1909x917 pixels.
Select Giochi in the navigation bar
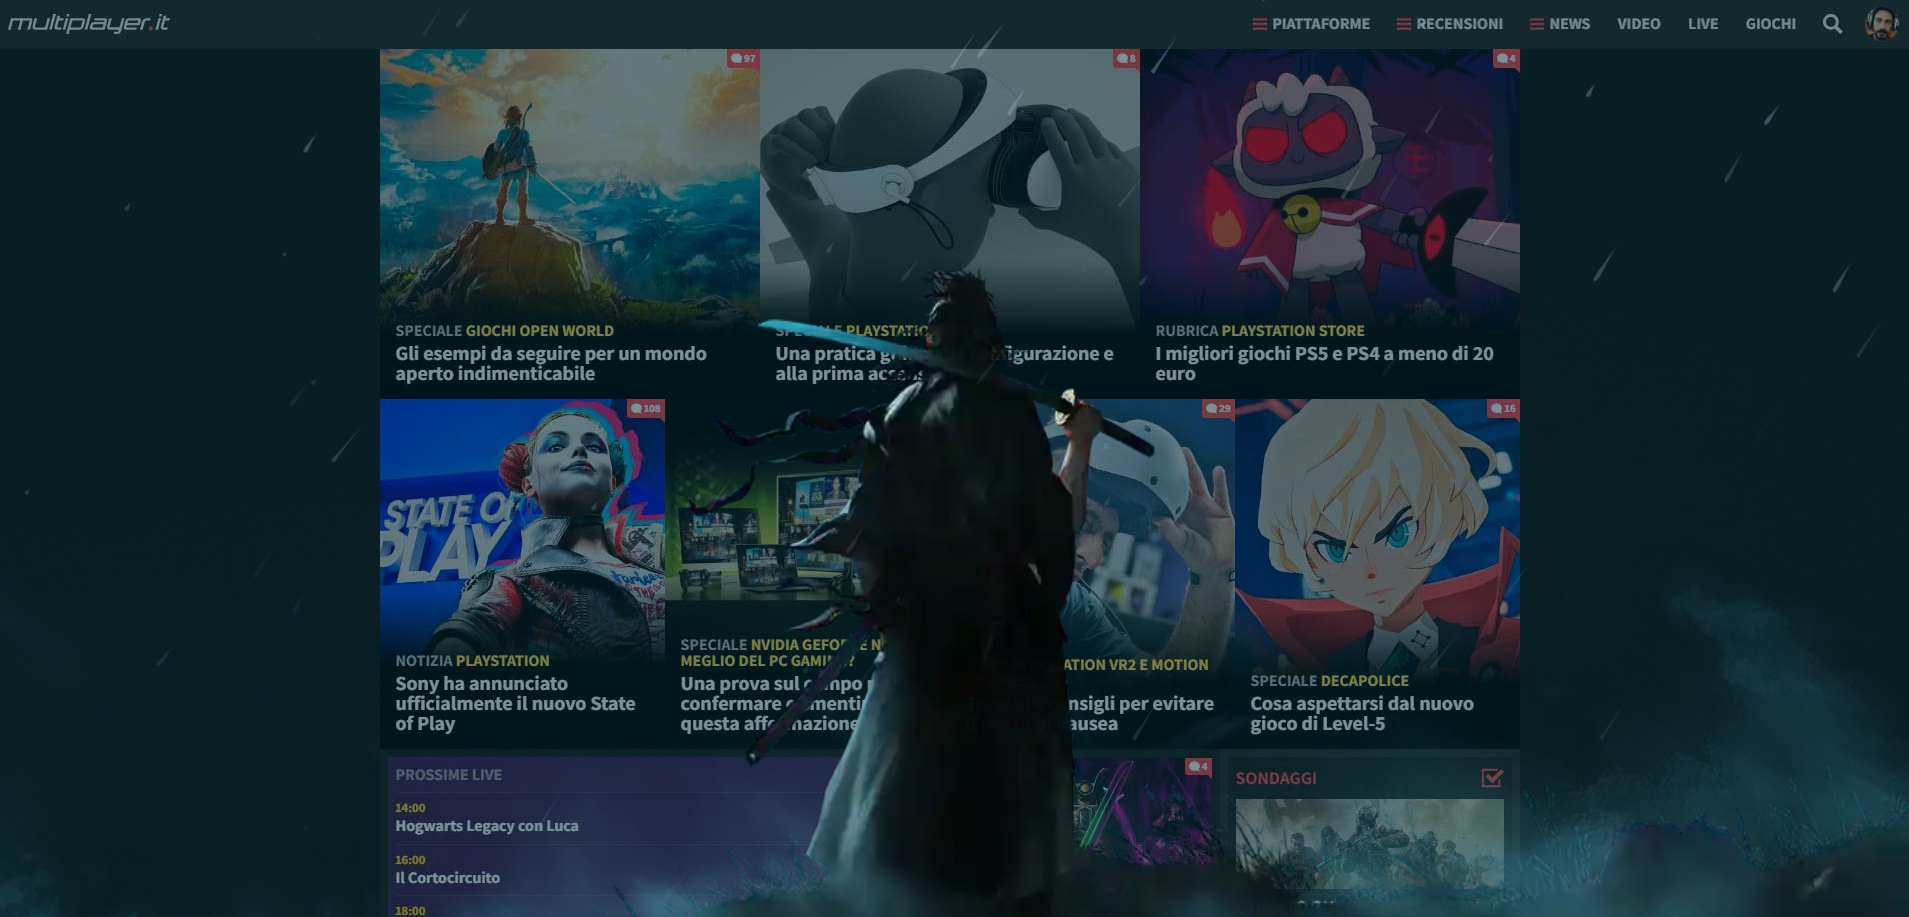pos(1770,24)
